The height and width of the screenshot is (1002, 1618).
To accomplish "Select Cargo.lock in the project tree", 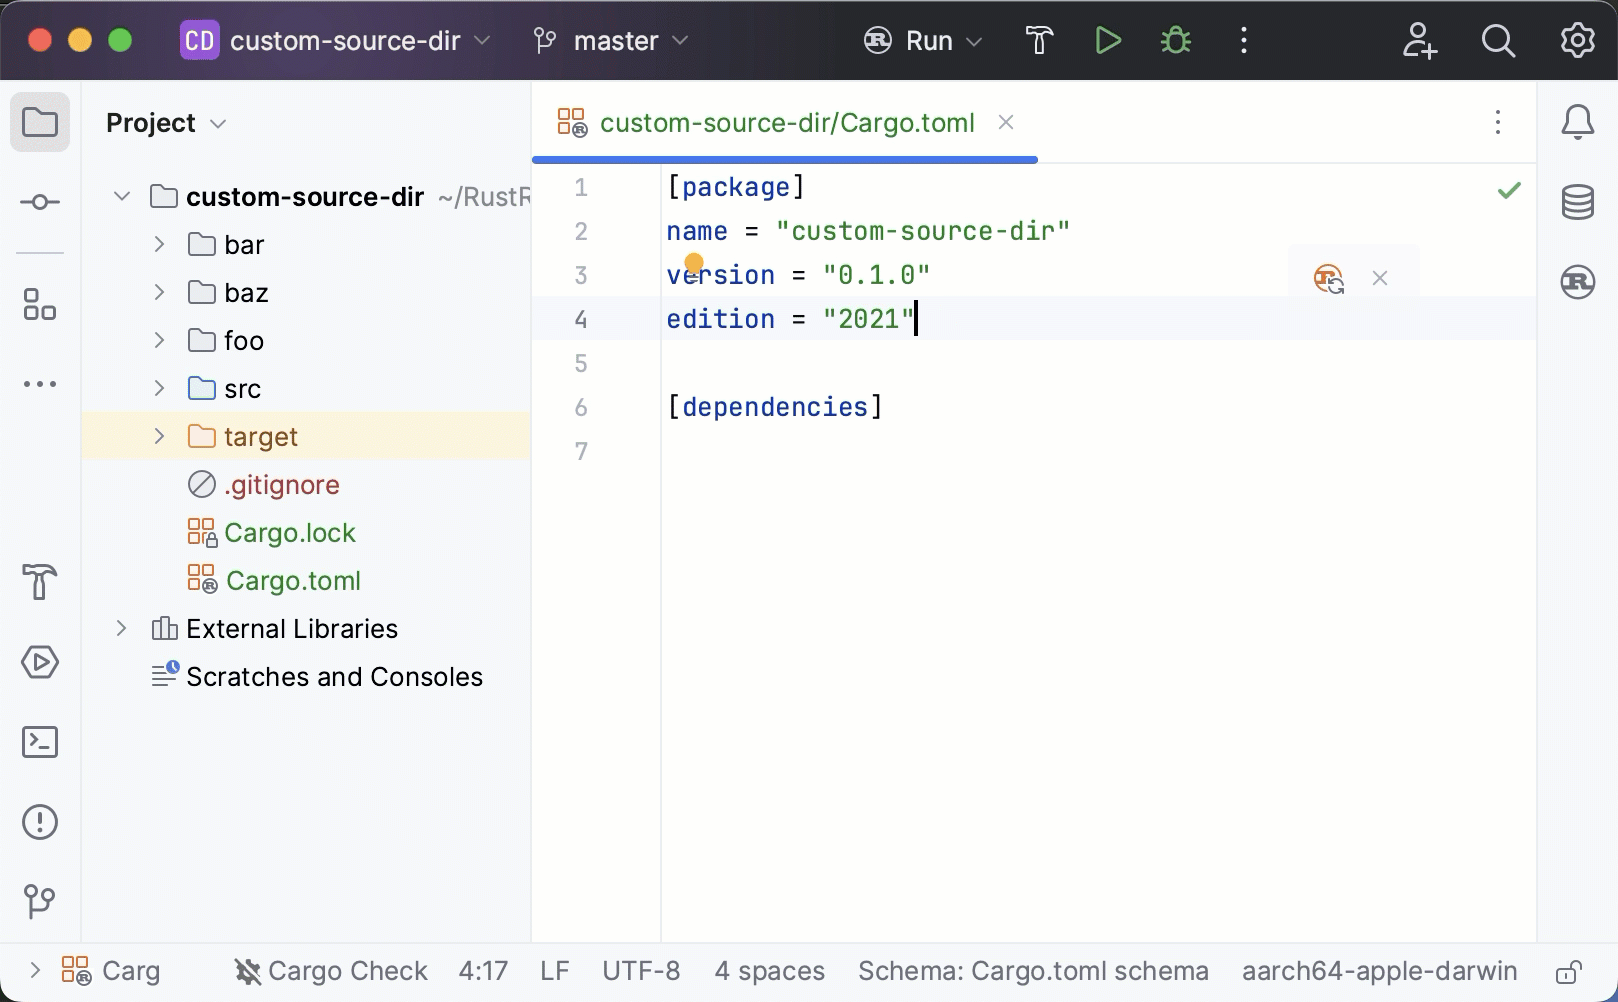I will click(289, 532).
